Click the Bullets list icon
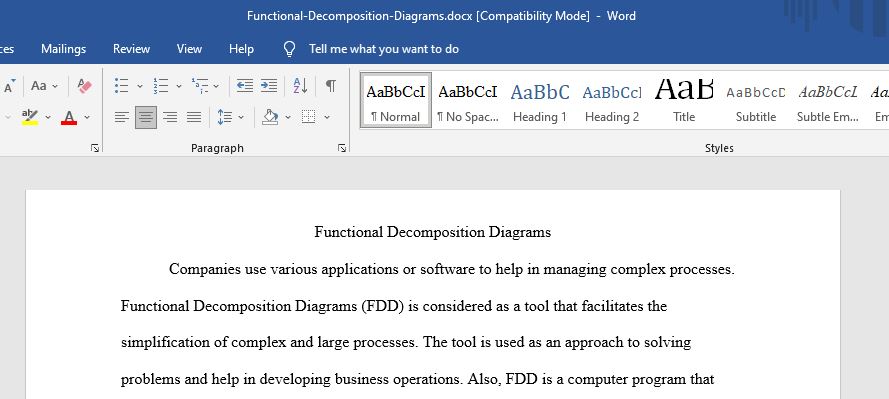Screen dimensions: 889x399 122,86
